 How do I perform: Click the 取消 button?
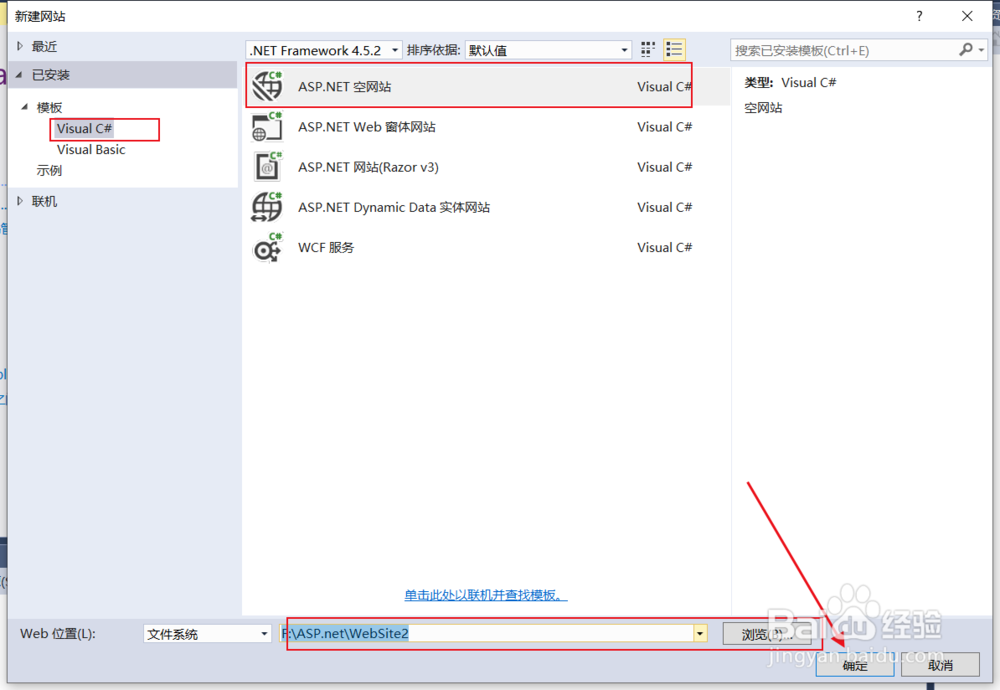tap(940, 665)
